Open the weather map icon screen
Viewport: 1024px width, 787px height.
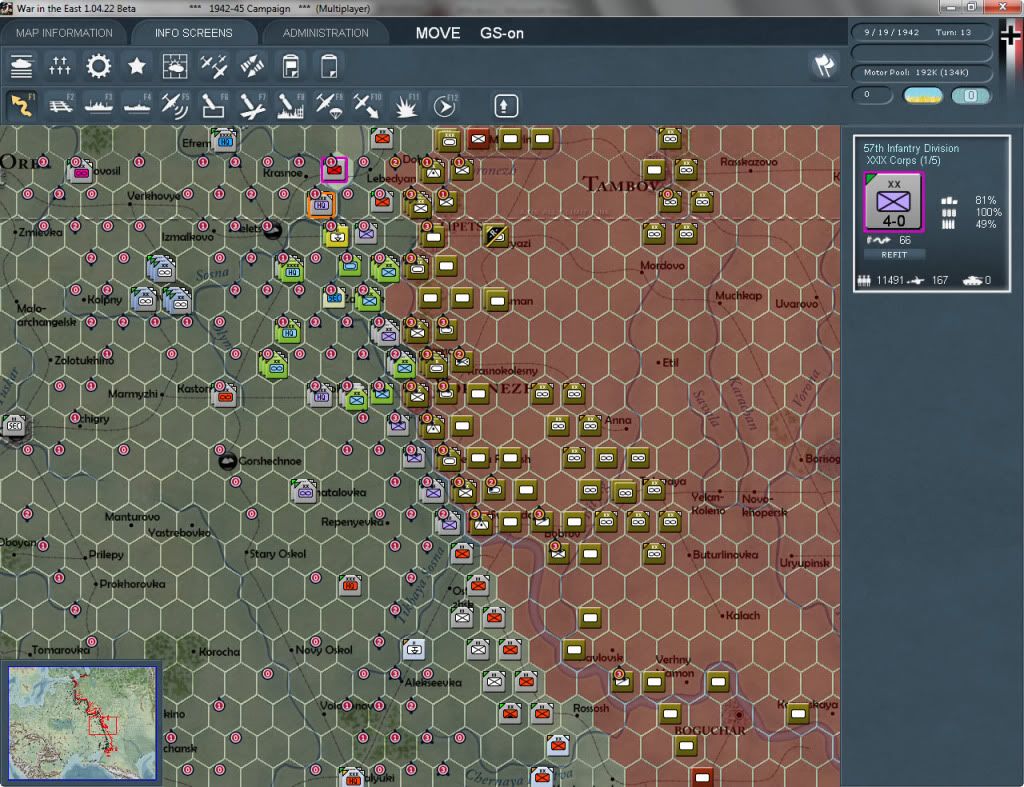[175, 67]
